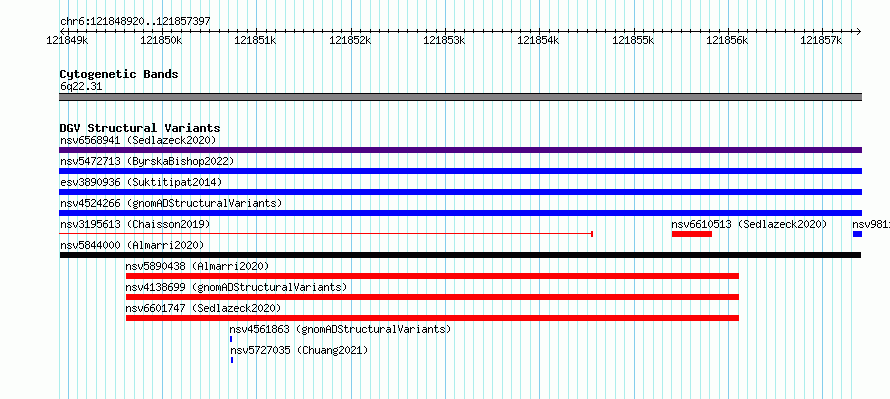Click the nsv6601747 (Sedlazeck2020) label

pyautogui.click(x=203, y=308)
